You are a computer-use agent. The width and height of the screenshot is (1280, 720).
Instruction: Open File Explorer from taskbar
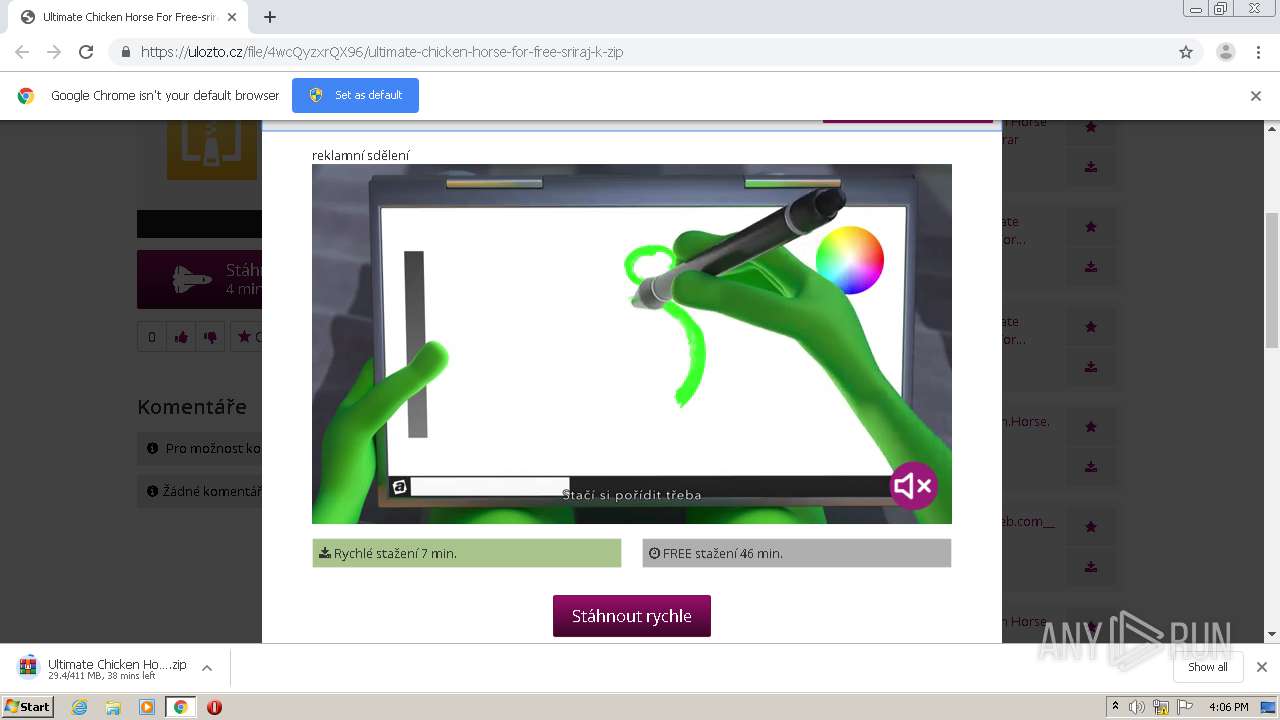(113, 707)
